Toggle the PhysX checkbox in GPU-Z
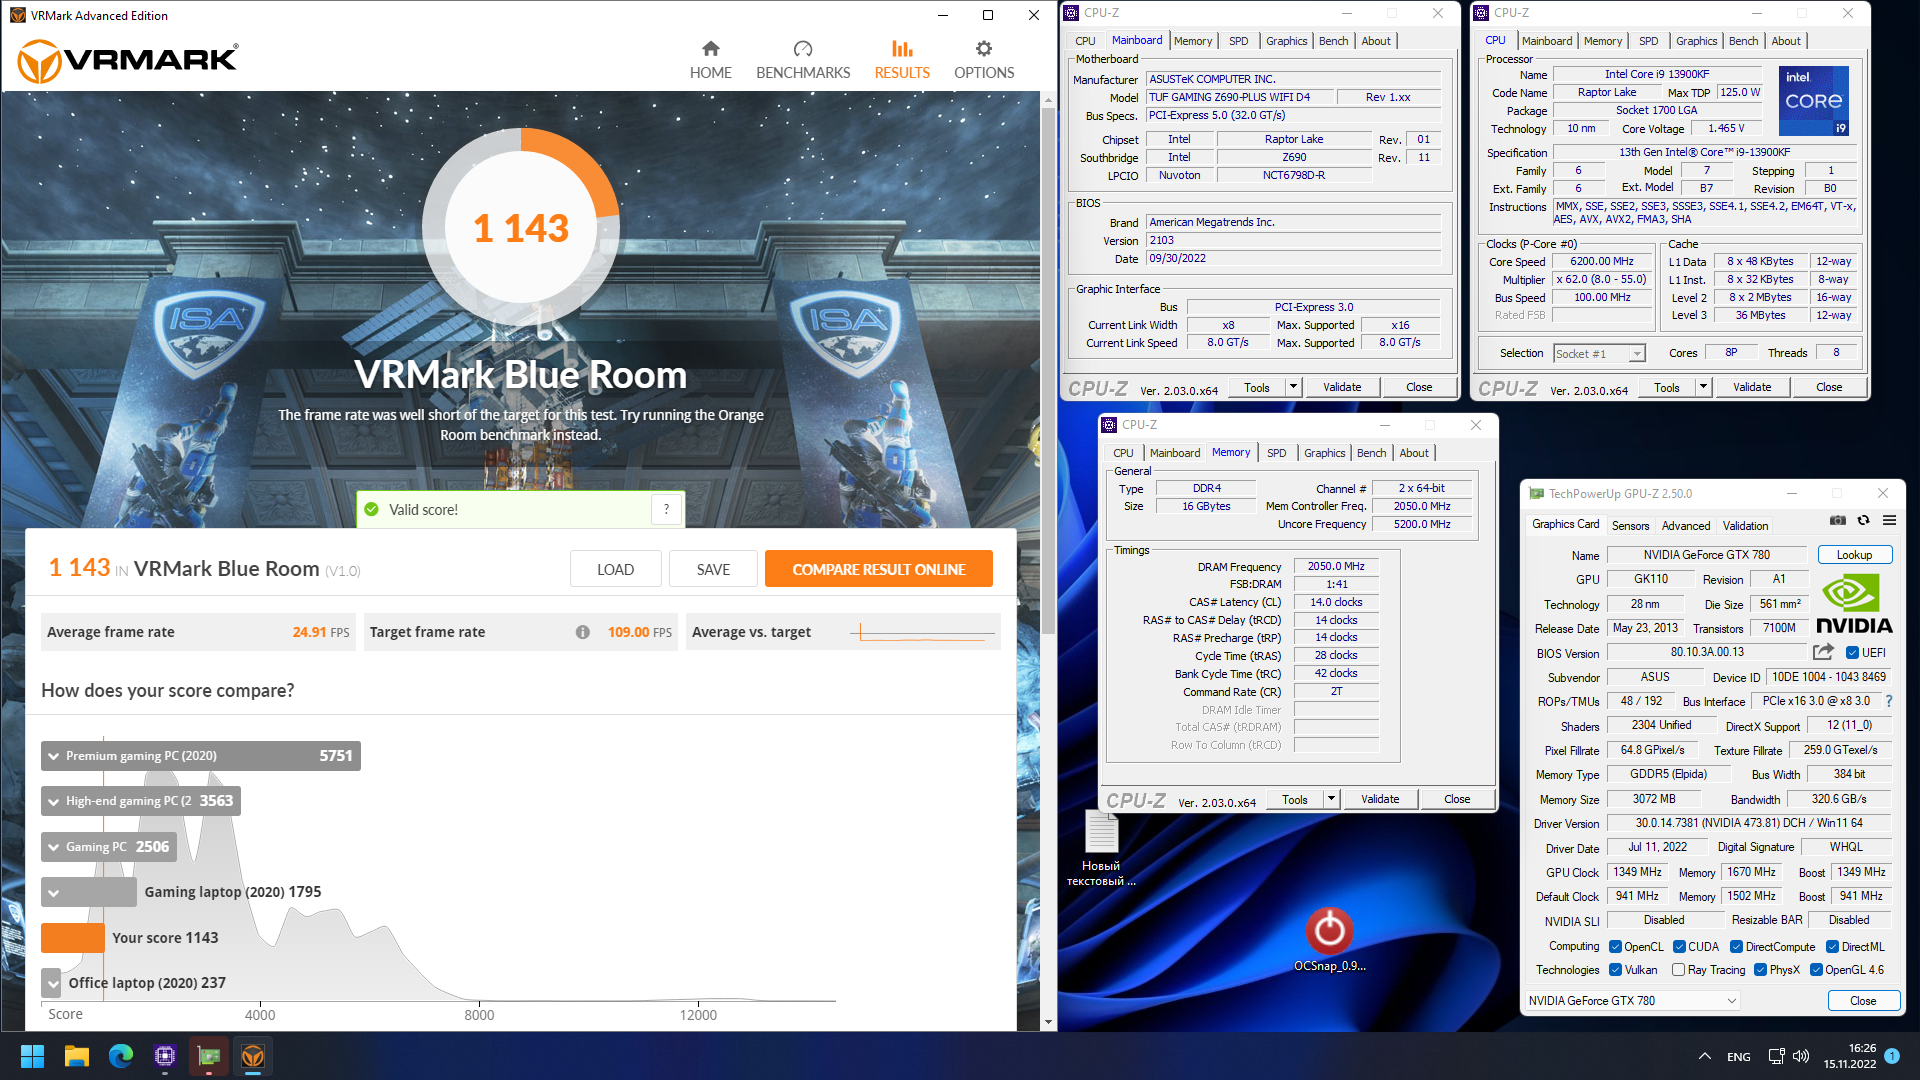The width and height of the screenshot is (1920, 1080). click(x=1760, y=970)
